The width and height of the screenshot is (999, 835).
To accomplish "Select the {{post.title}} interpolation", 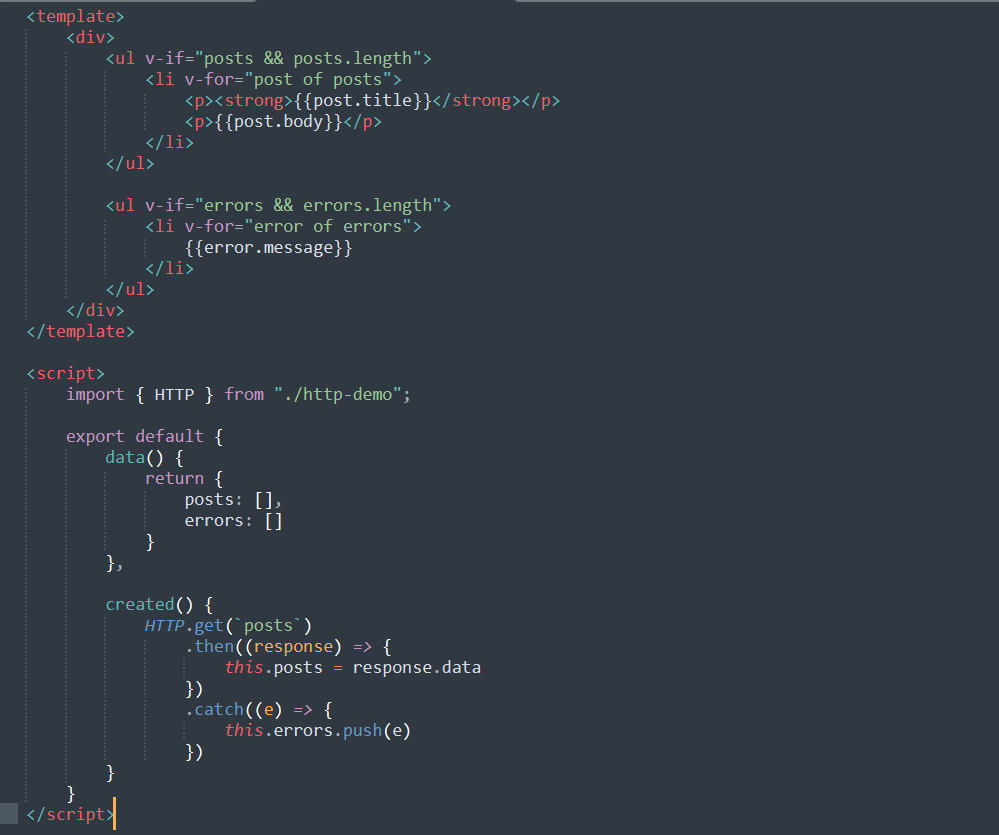I will [x=363, y=101].
